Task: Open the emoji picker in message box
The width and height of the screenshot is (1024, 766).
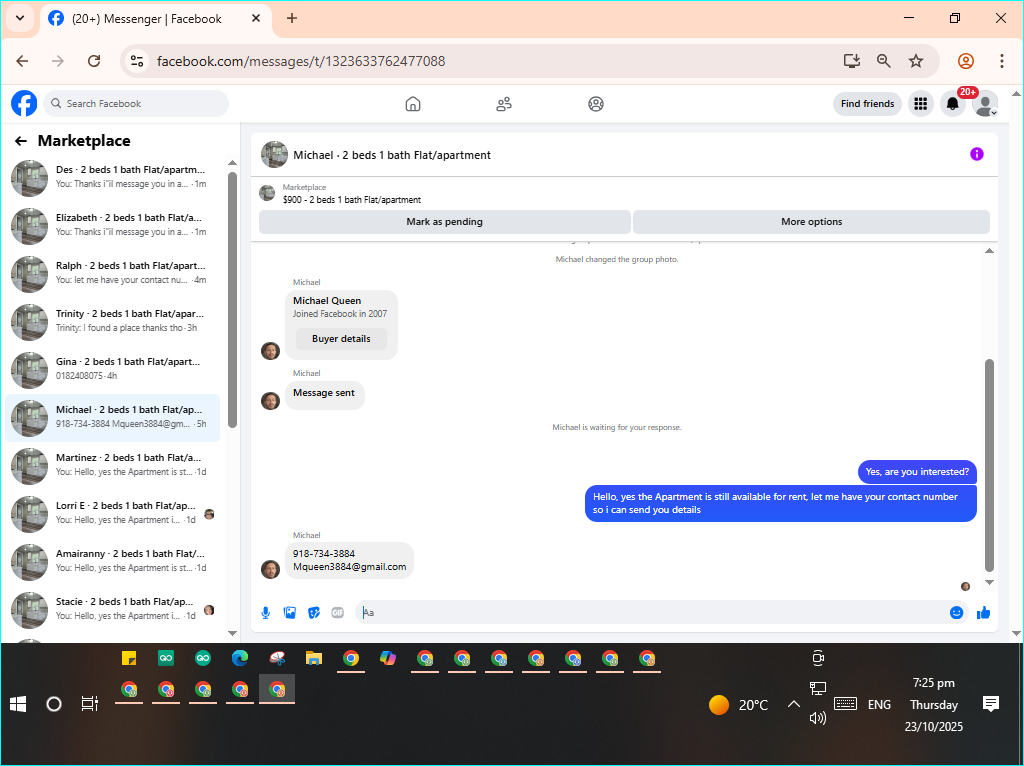Action: click(x=956, y=613)
